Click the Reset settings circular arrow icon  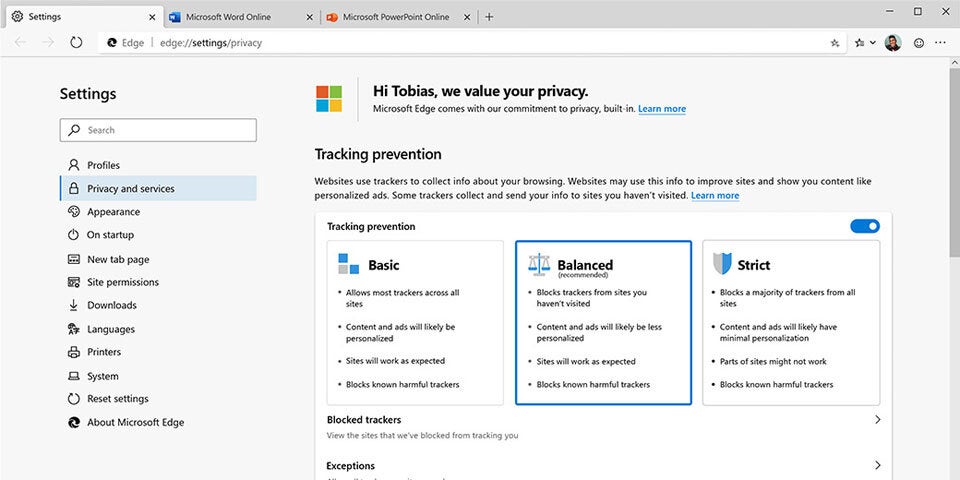(x=73, y=399)
